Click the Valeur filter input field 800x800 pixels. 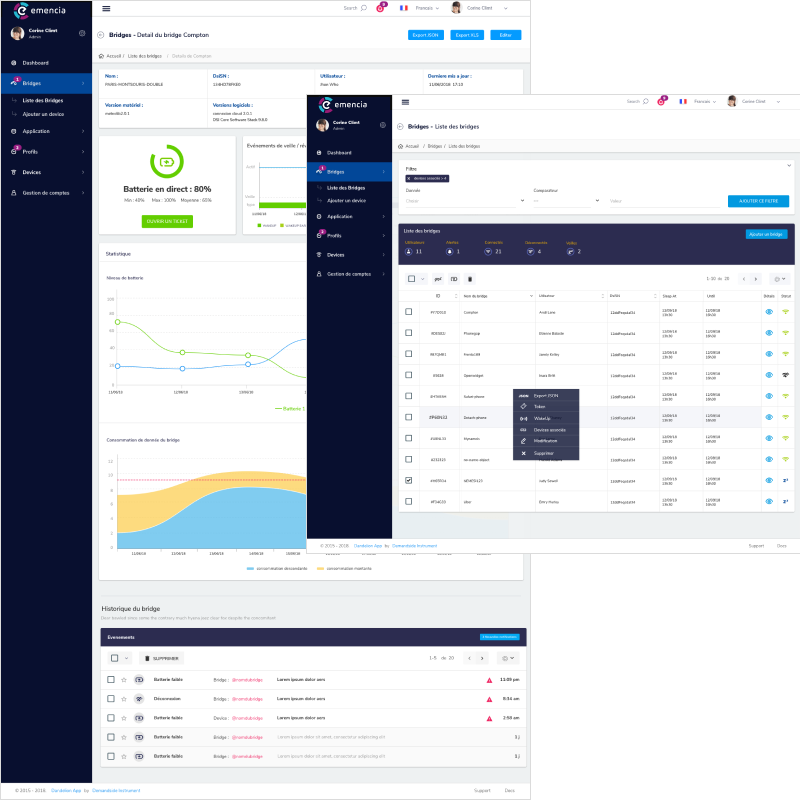point(664,201)
